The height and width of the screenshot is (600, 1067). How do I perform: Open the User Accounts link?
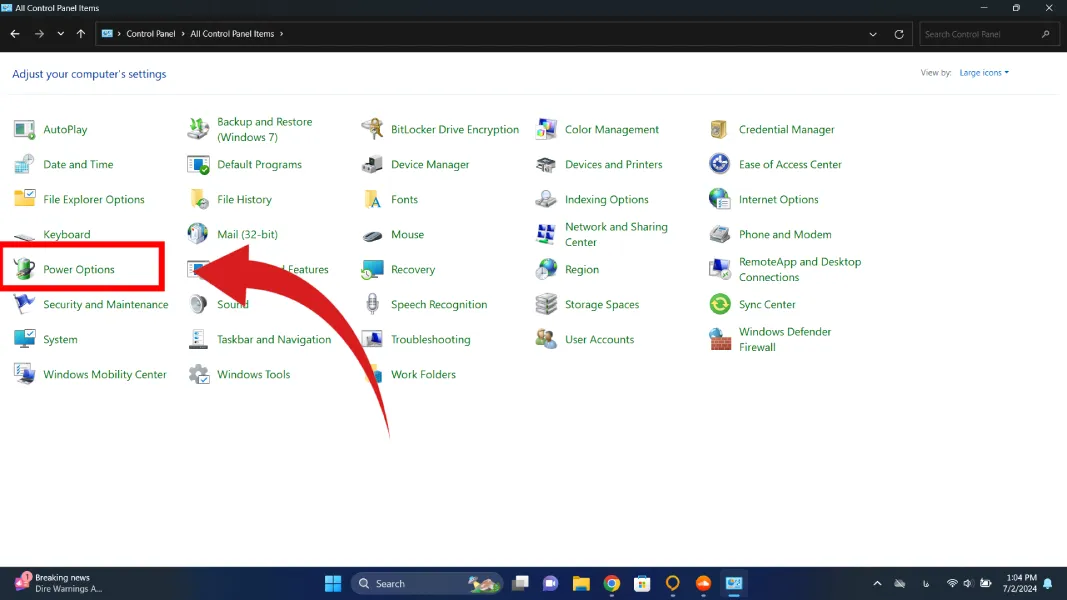click(x=599, y=339)
